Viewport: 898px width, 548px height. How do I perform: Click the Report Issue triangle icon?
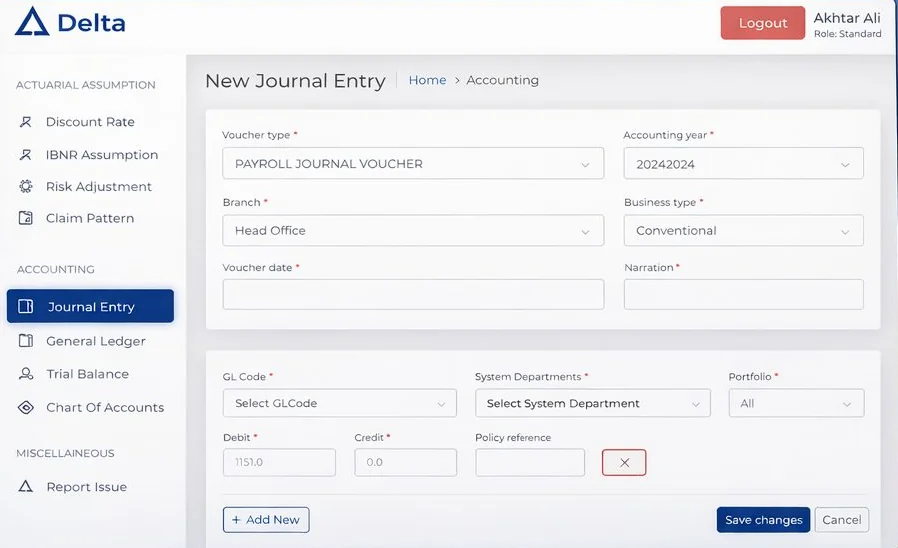[25, 487]
